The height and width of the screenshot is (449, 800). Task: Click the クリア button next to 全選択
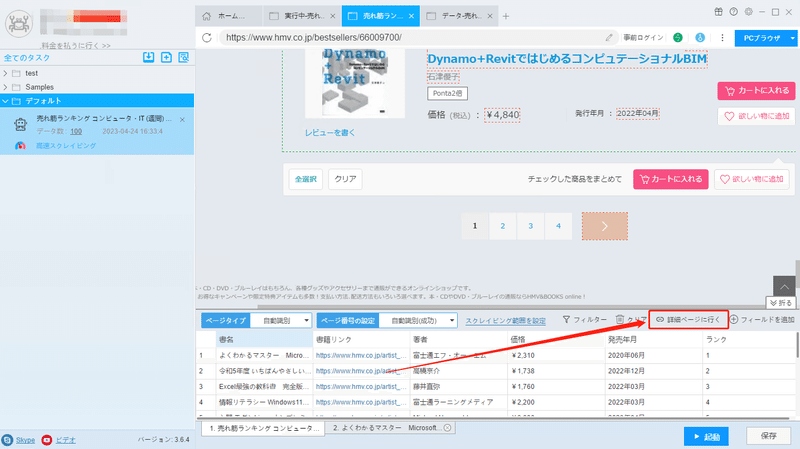click(345, 179)
